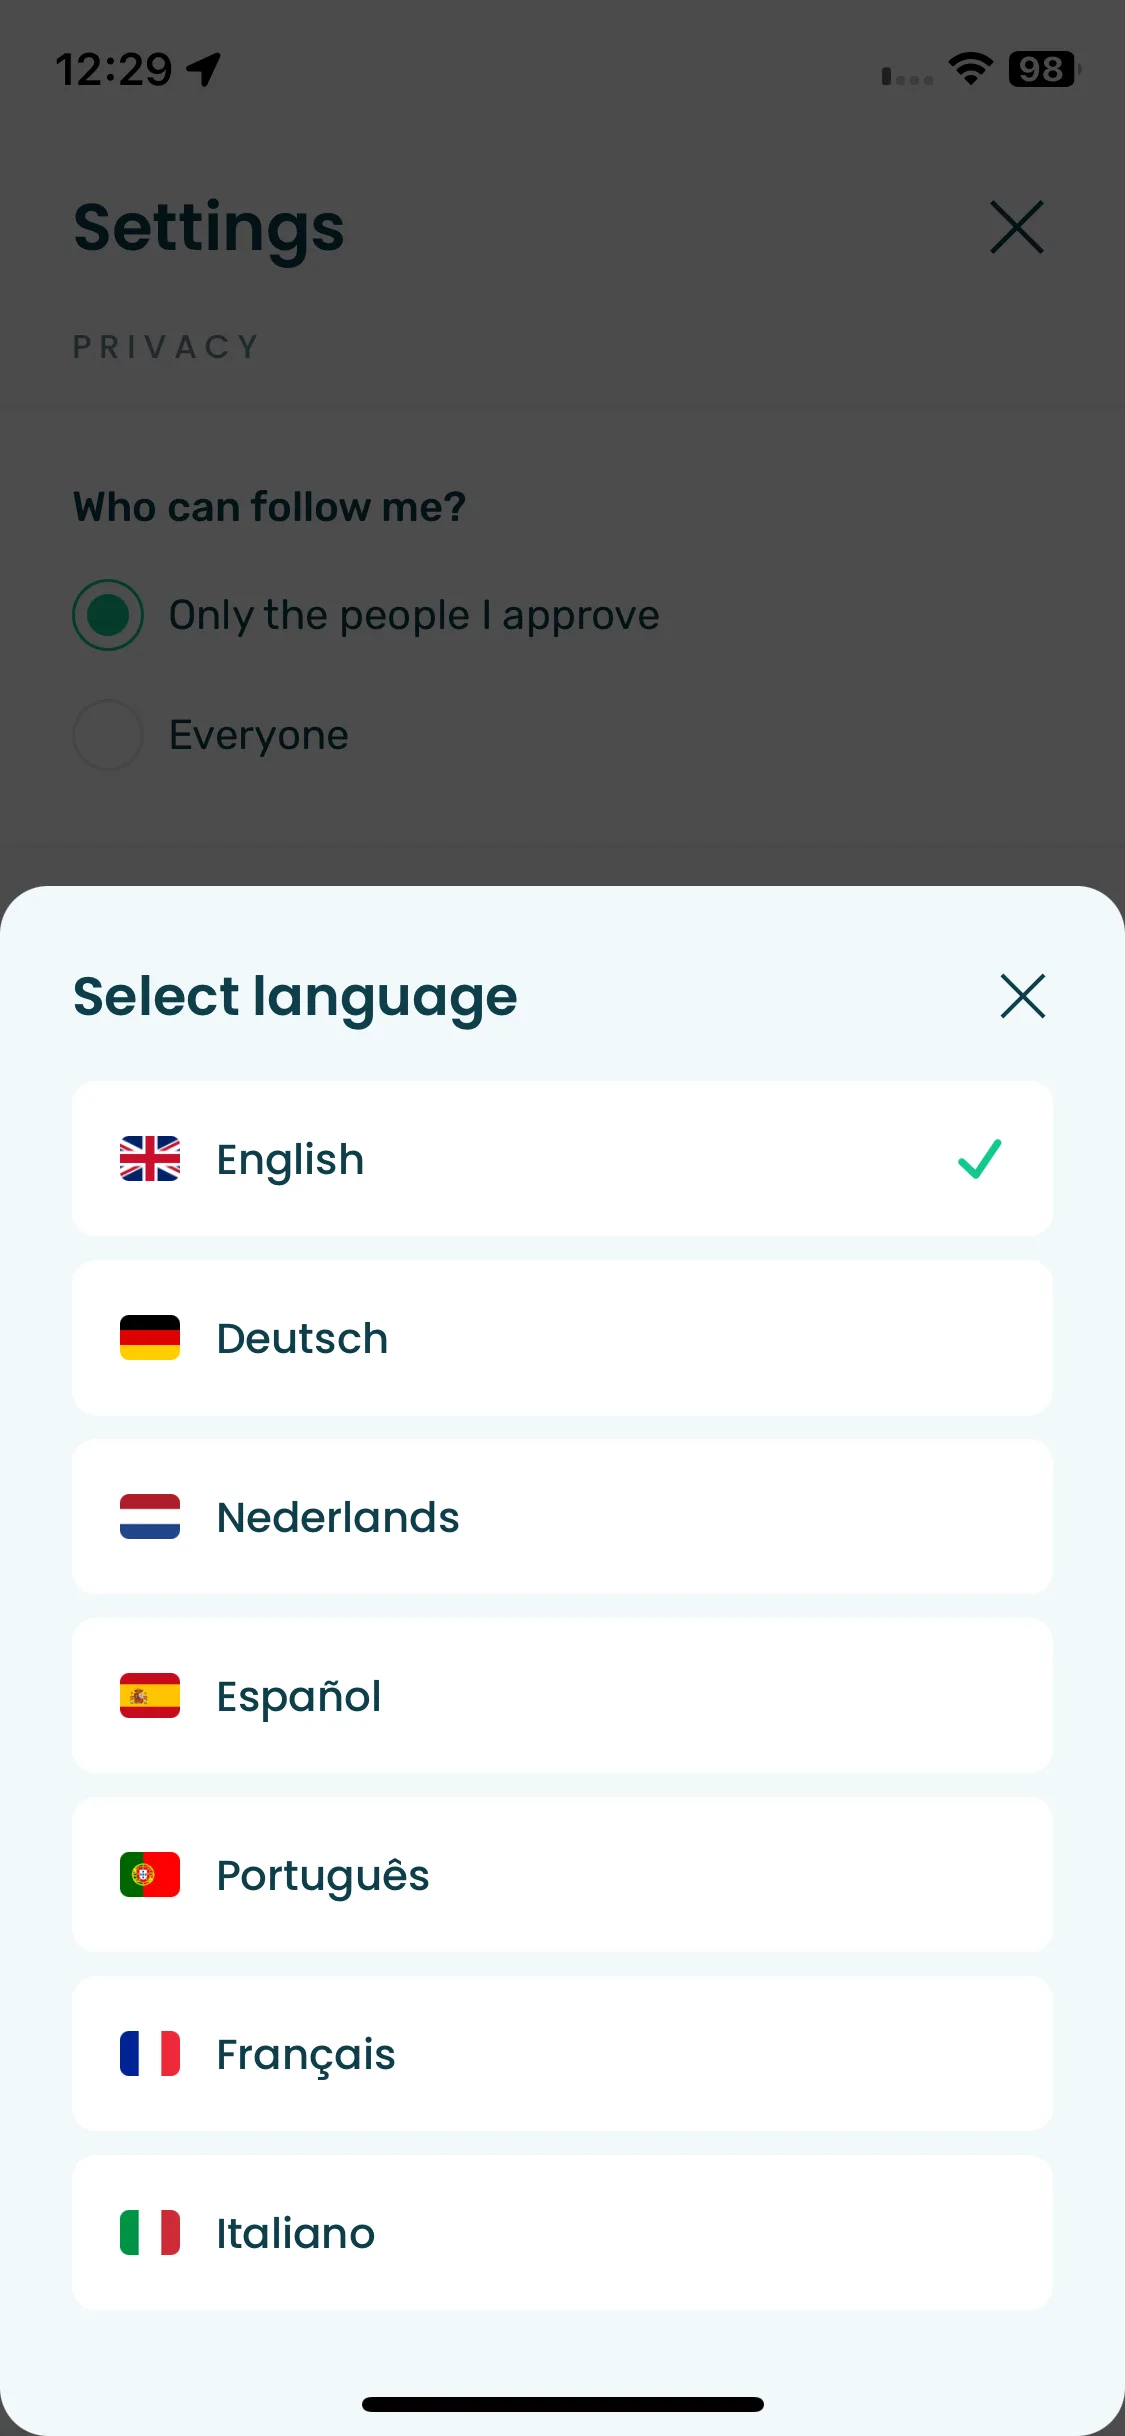
Task: Tap the French flag icon
Action: [150, 2054]
